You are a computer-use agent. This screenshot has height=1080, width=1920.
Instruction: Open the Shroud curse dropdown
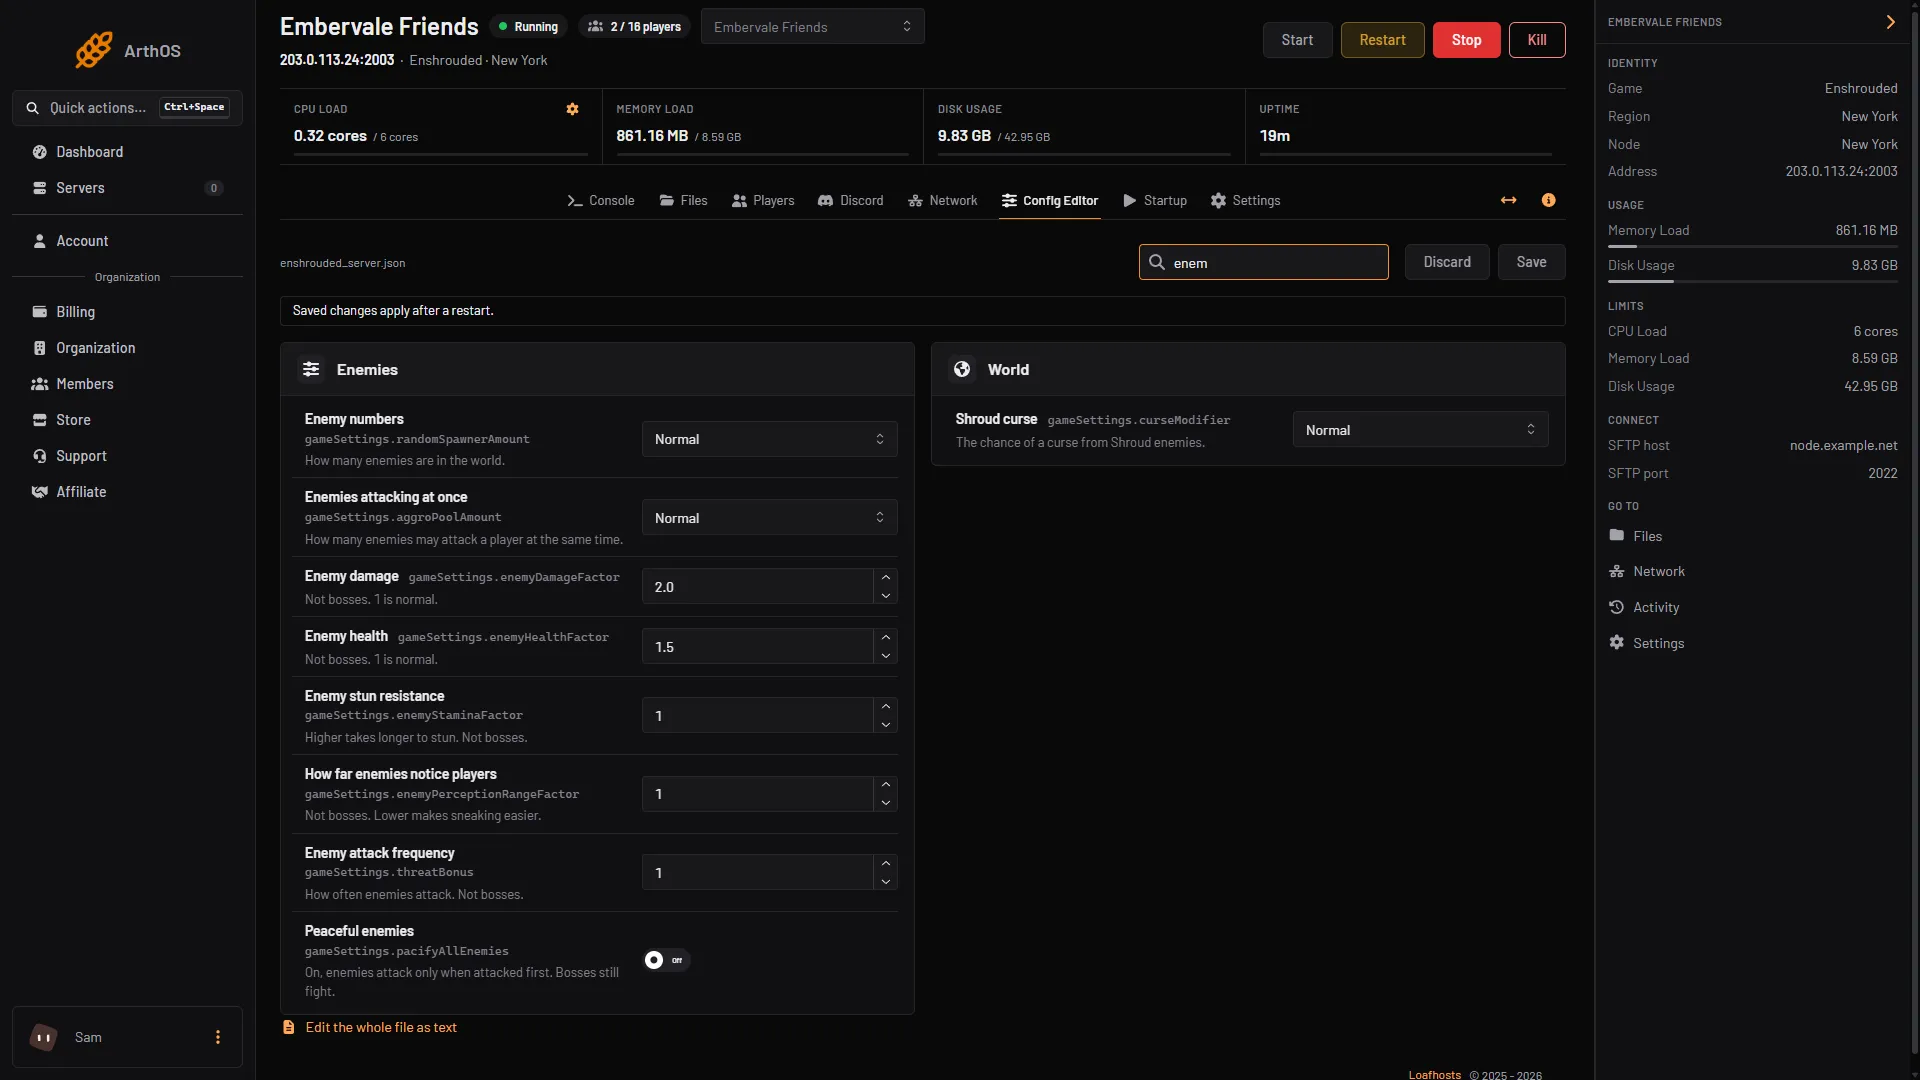click(x=1420, y=430)
